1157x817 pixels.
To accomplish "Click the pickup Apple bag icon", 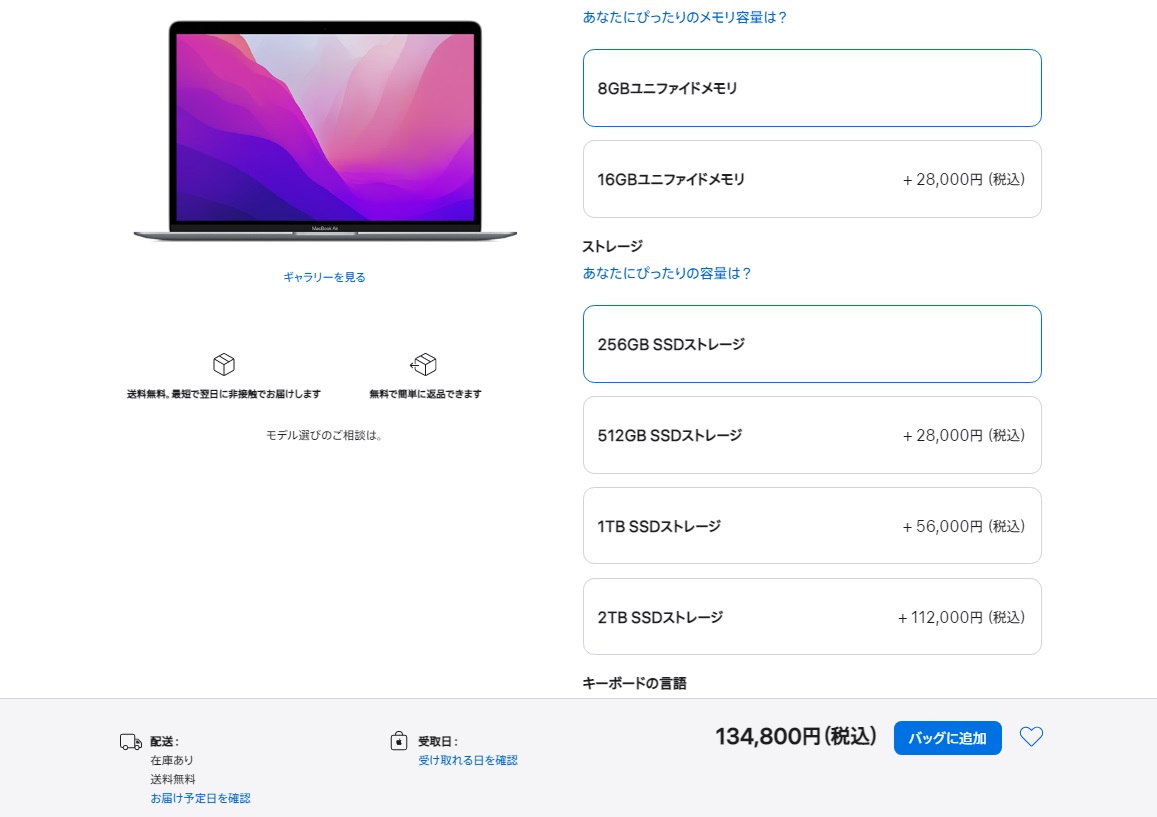I will click(x=398, y=740).
